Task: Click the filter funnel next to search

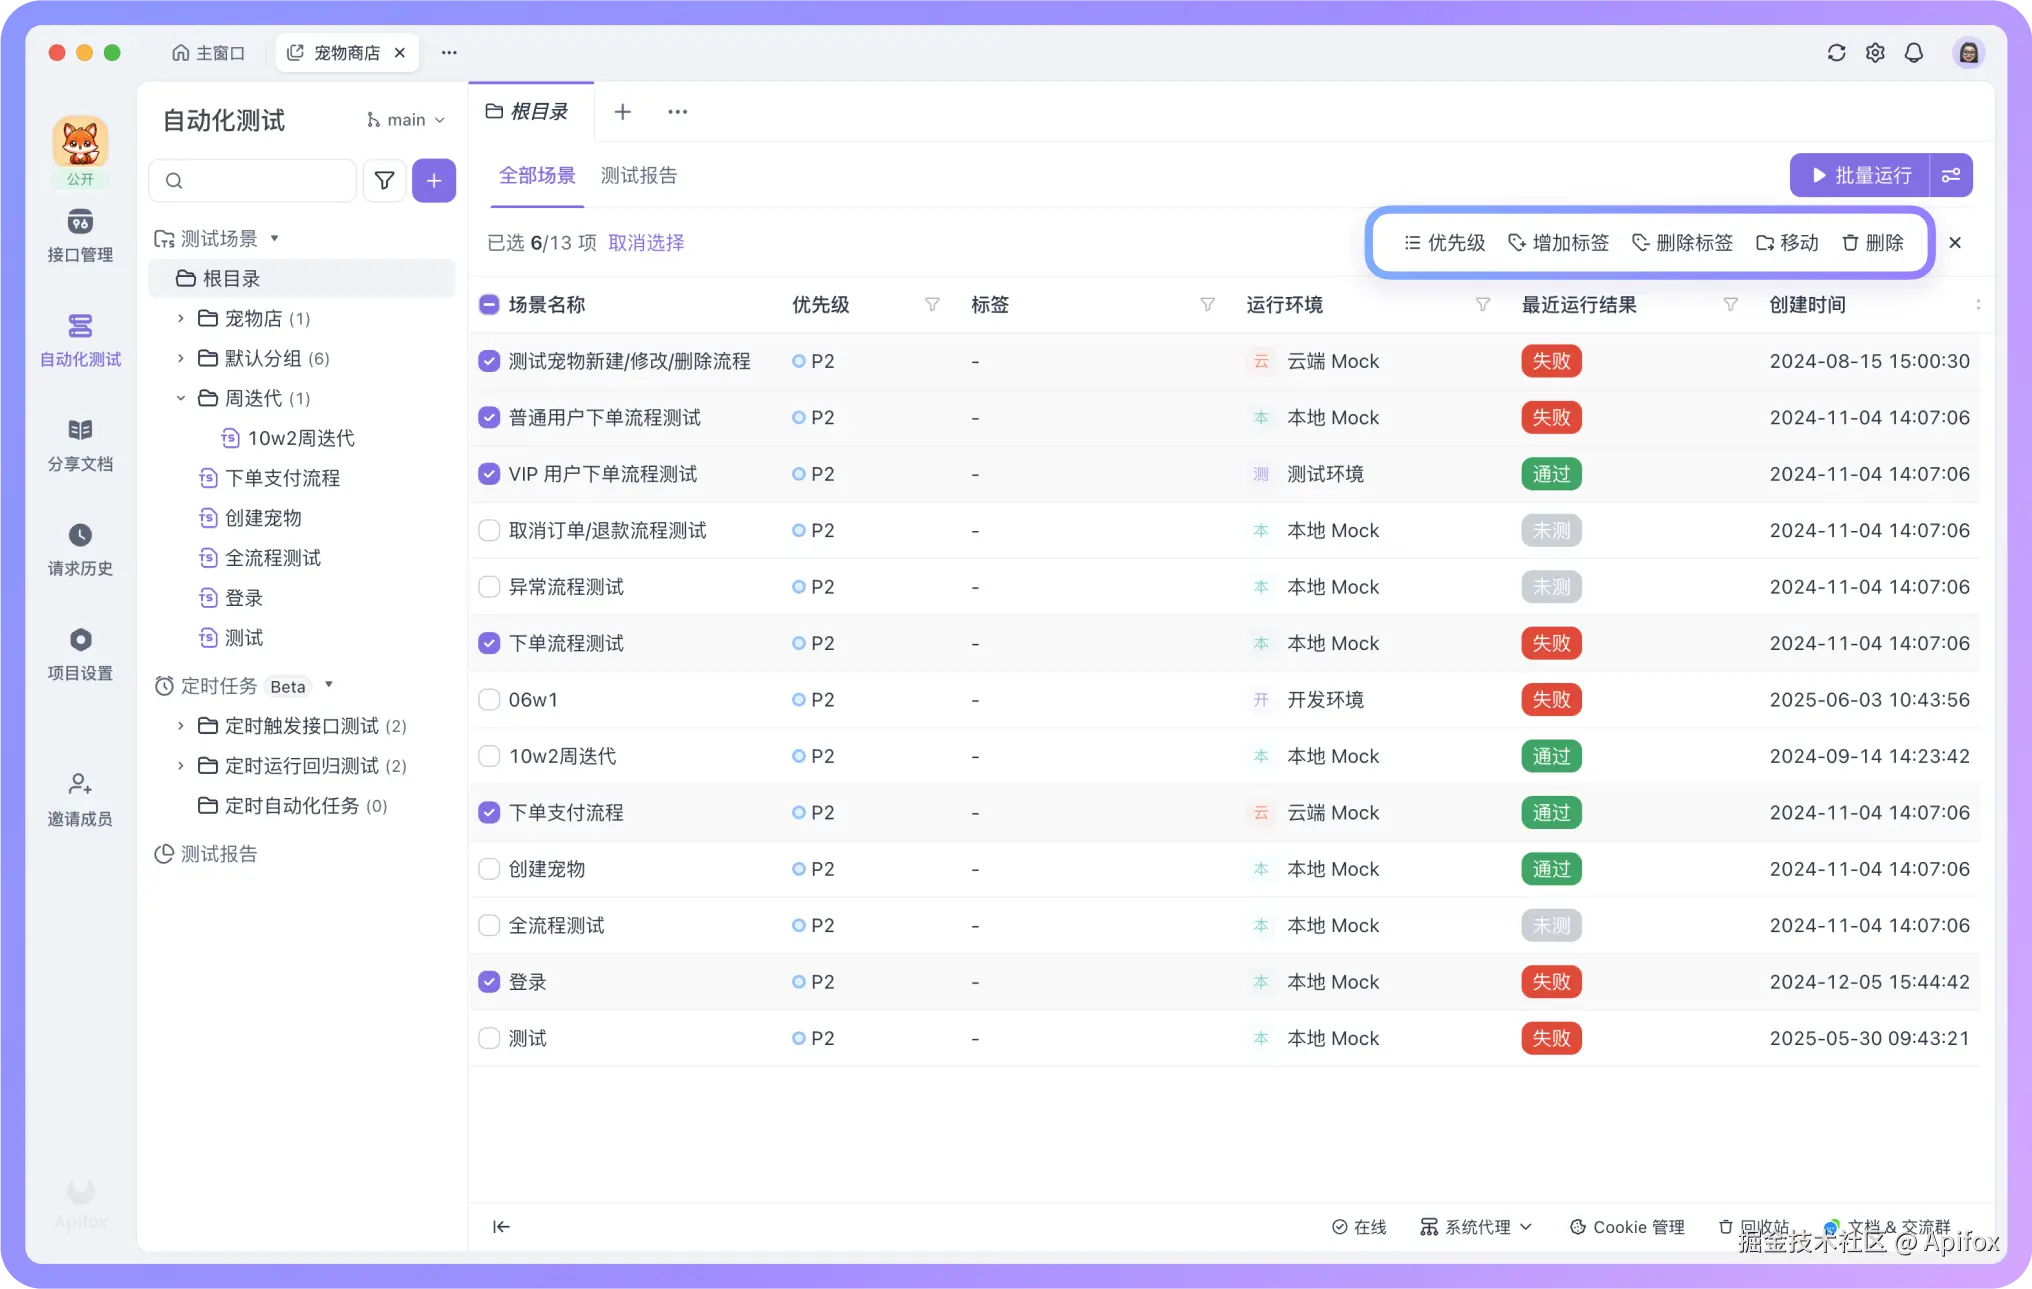Action: tap(384, 181)
